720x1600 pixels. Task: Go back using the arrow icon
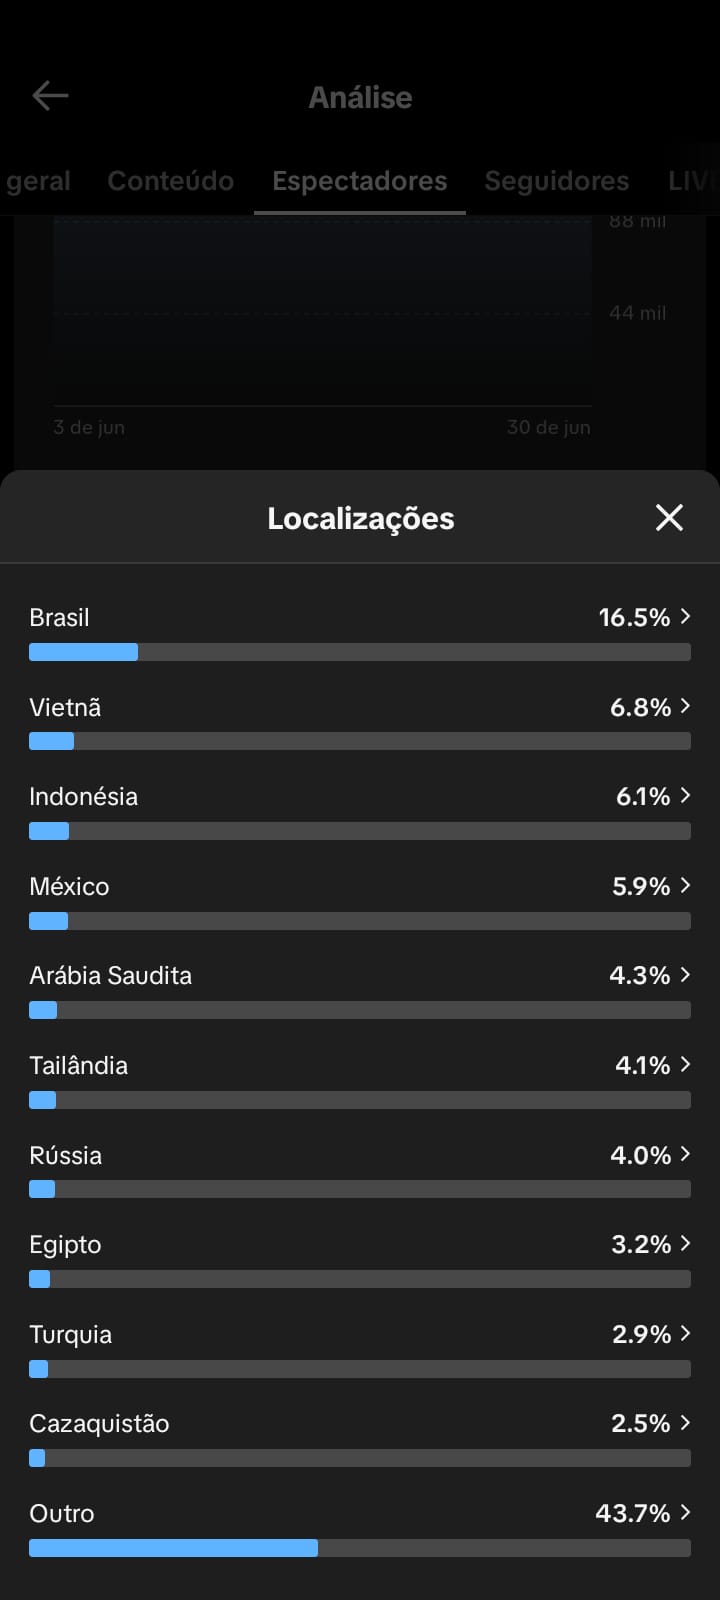tap(50, 96)
